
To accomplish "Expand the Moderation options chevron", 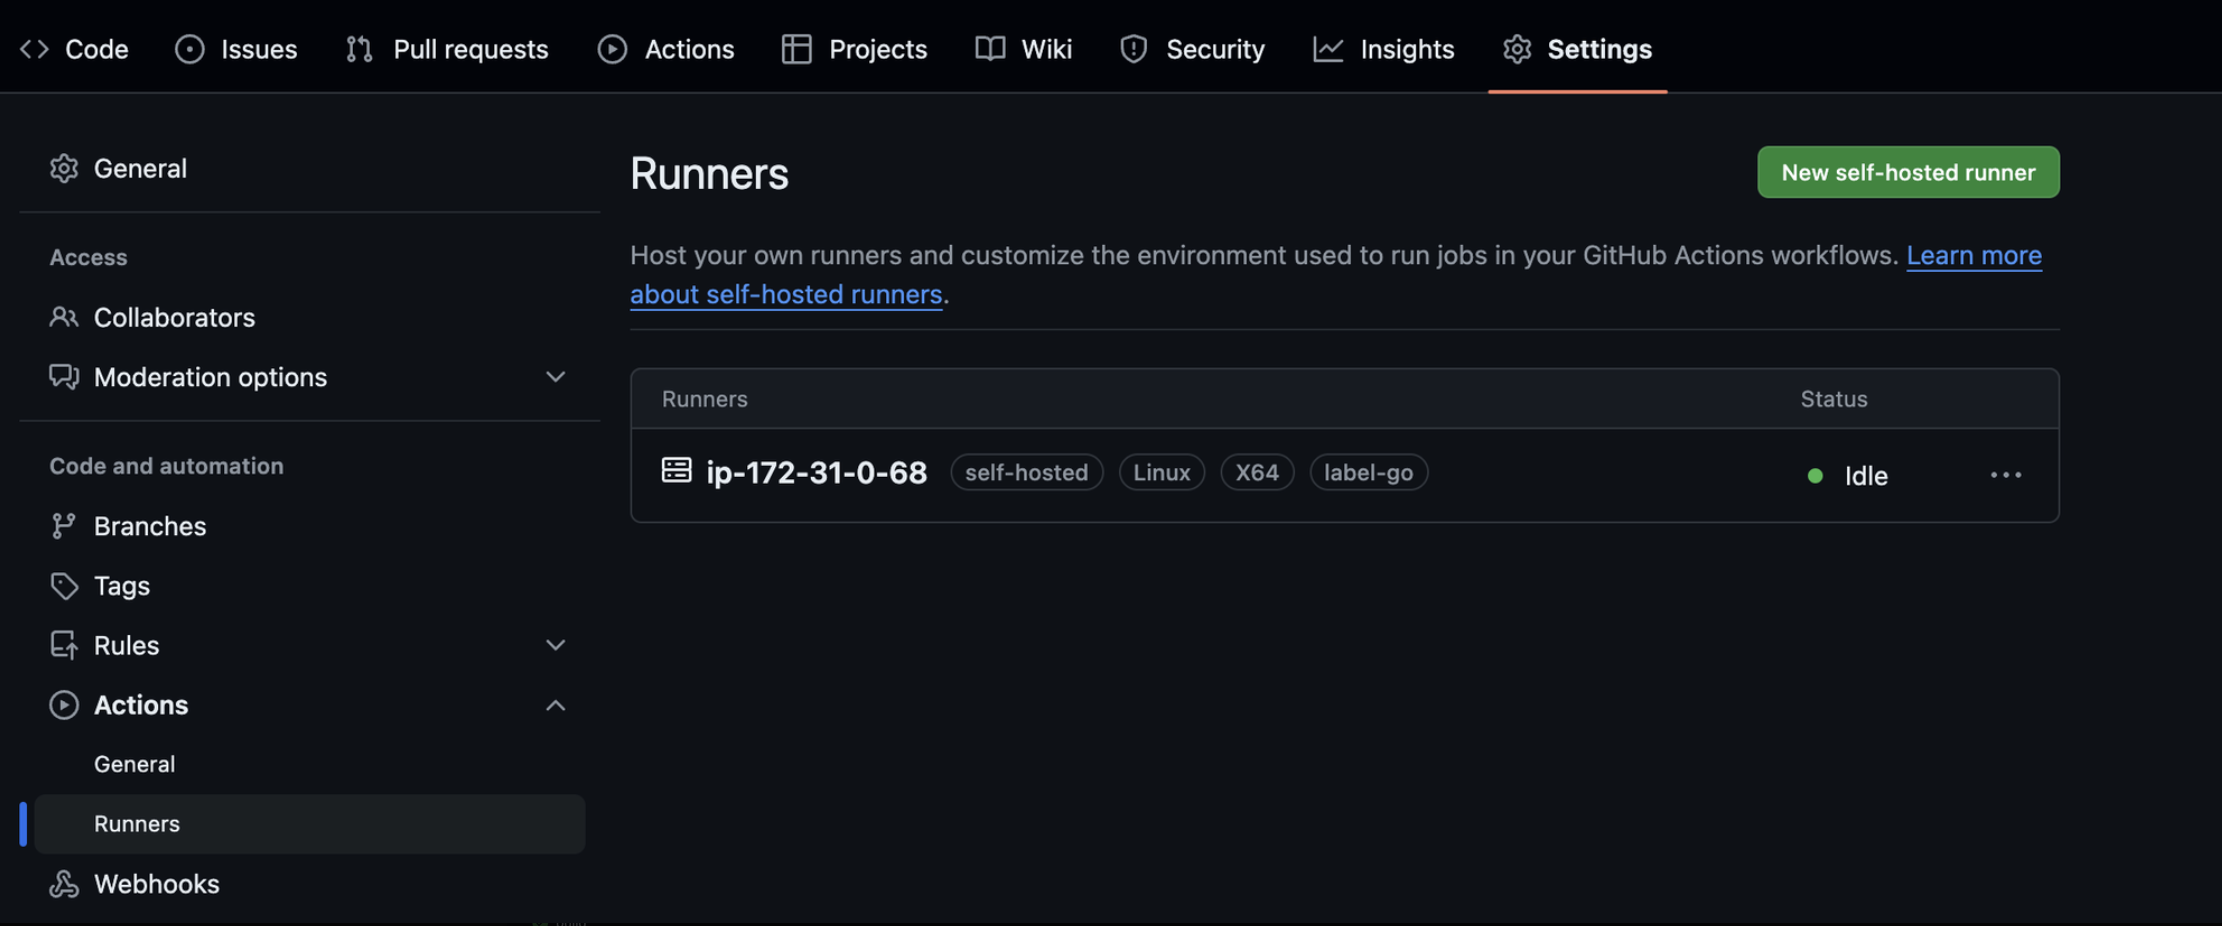I will (555, 377).
